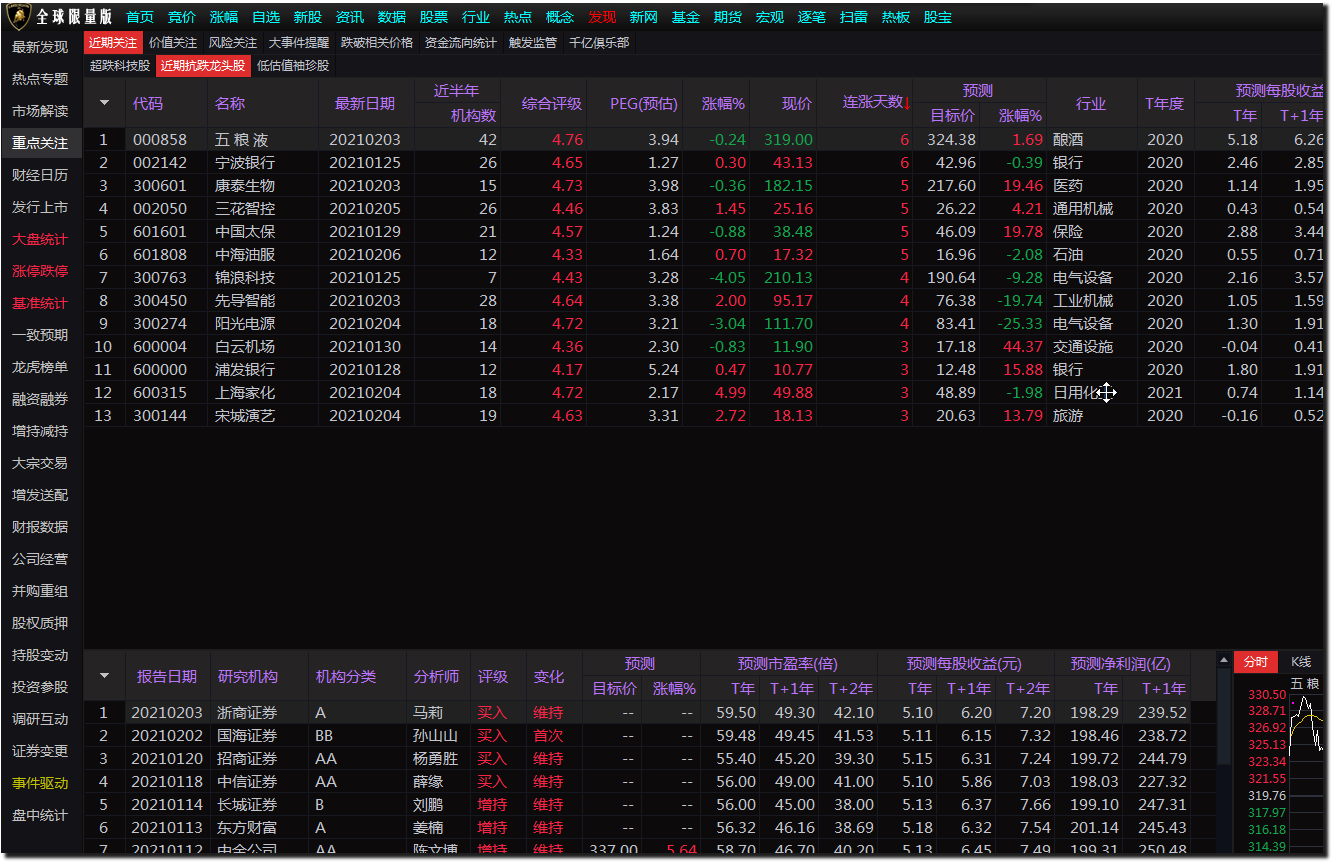Open the stock table column dropdown triangle
1333x862 pixels.
click(x=104, y=103)
